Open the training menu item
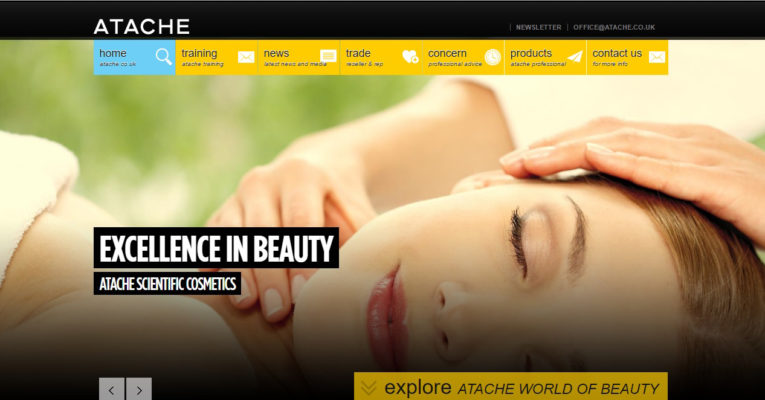The image size is (765, 400). (x=217, y=57)
